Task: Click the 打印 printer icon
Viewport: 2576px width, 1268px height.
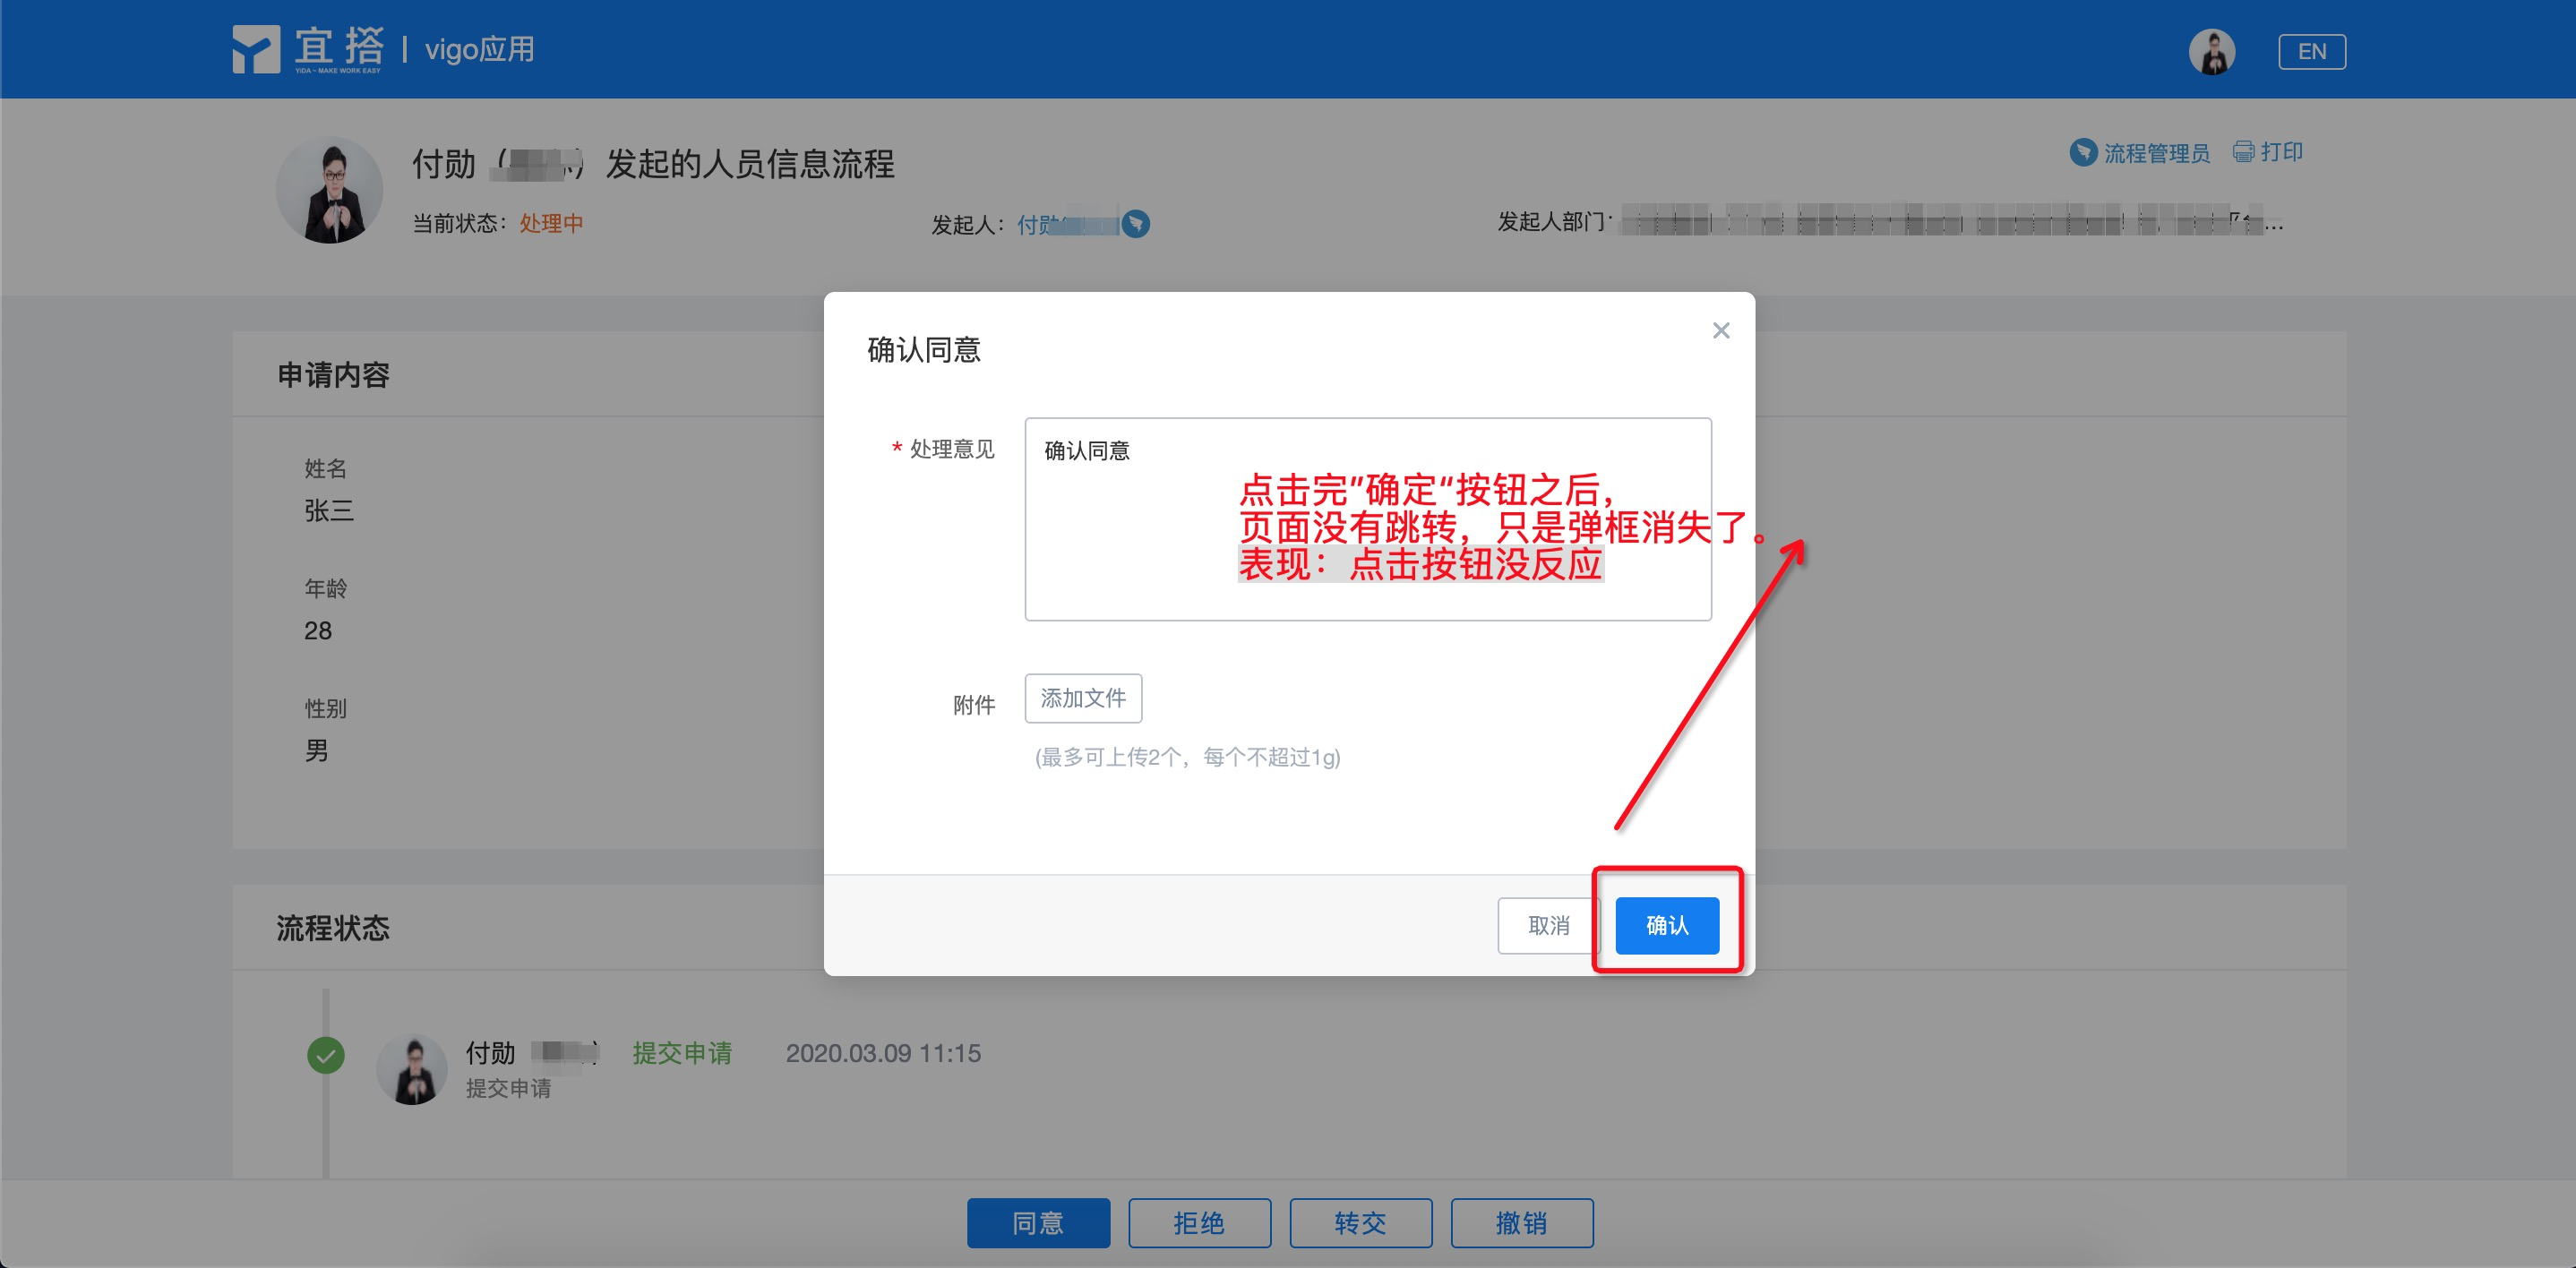Action: click(x=2243, y=152)
